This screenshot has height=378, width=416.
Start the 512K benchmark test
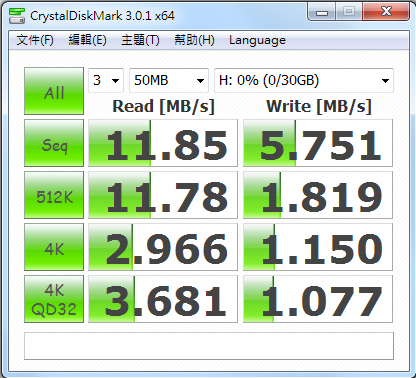[54, 195]
